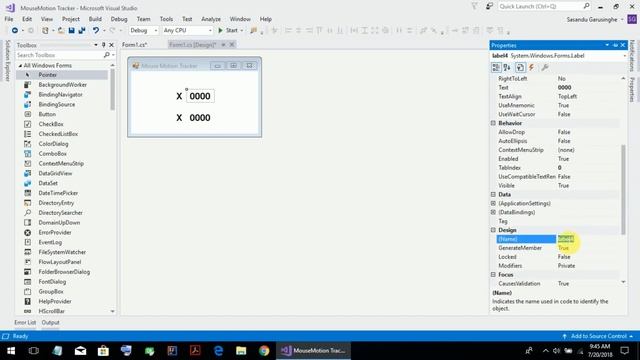Image resolution: width=640 pixels, height=360 pixels.
Task: Collapse the All Windows Forms group
Action: [20, 66]
